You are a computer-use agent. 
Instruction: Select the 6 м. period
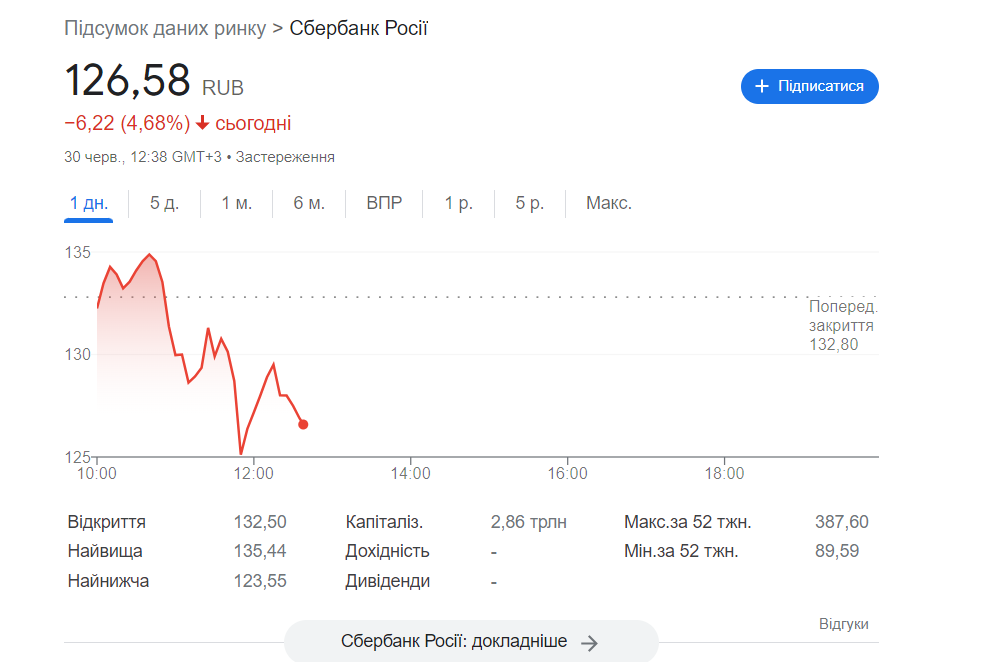pyautogui.click(x=309, y=202)
